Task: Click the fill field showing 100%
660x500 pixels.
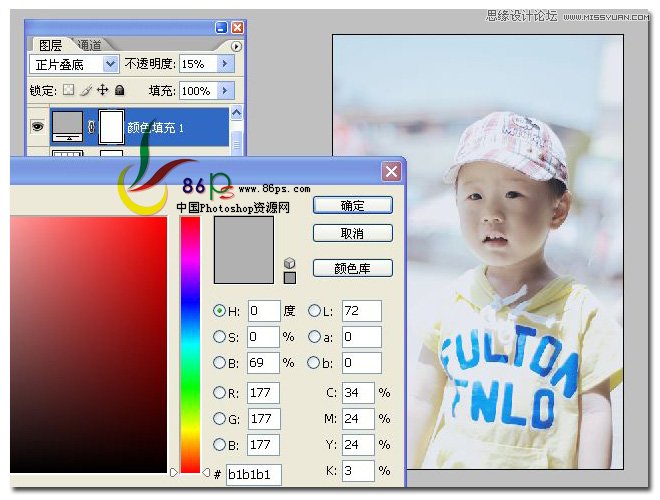Action: (198, 90)
